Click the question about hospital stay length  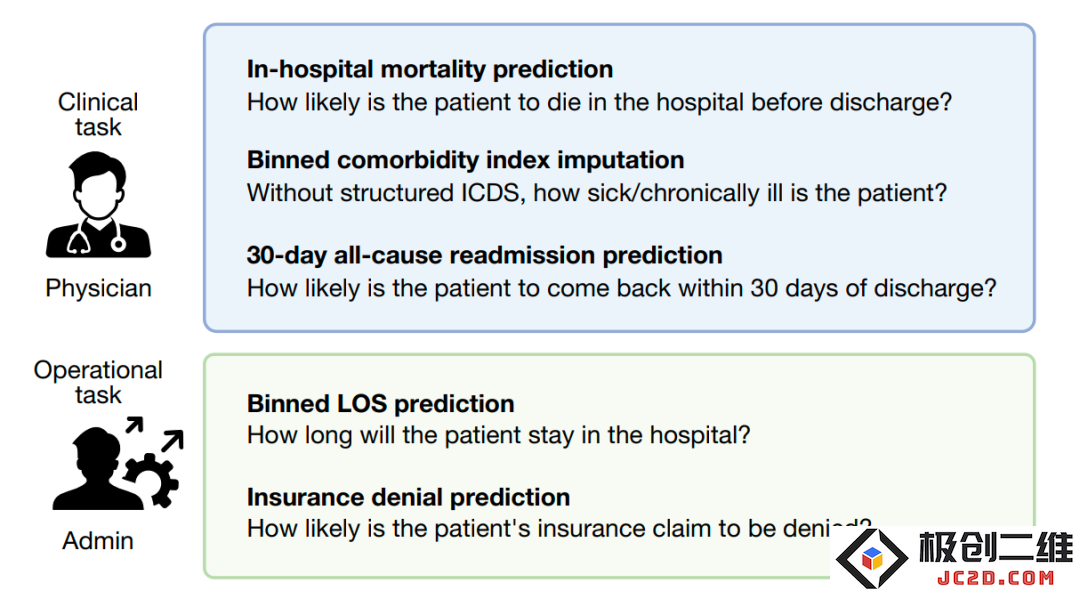(x=499, y=435)
